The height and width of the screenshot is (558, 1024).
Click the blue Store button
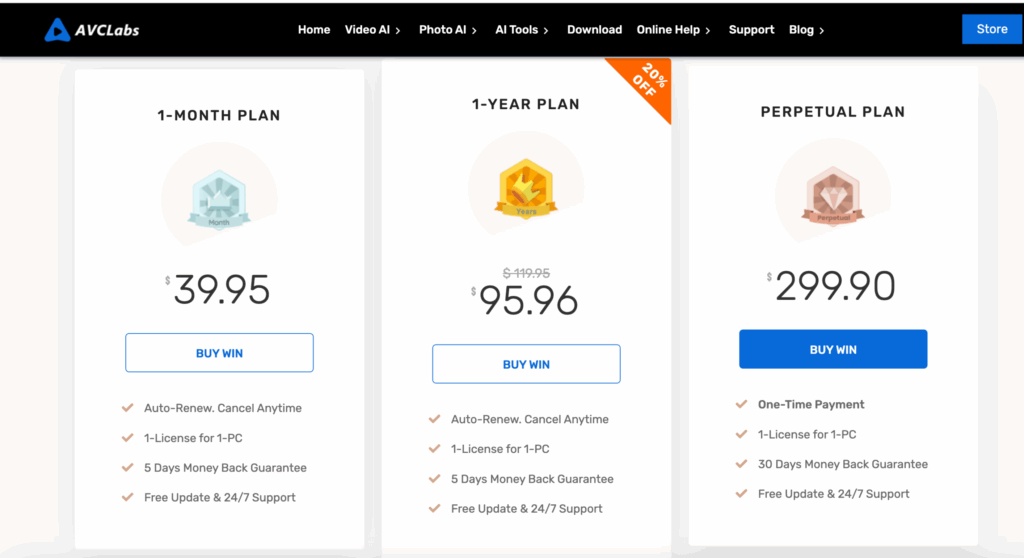(x=991, y=29)
